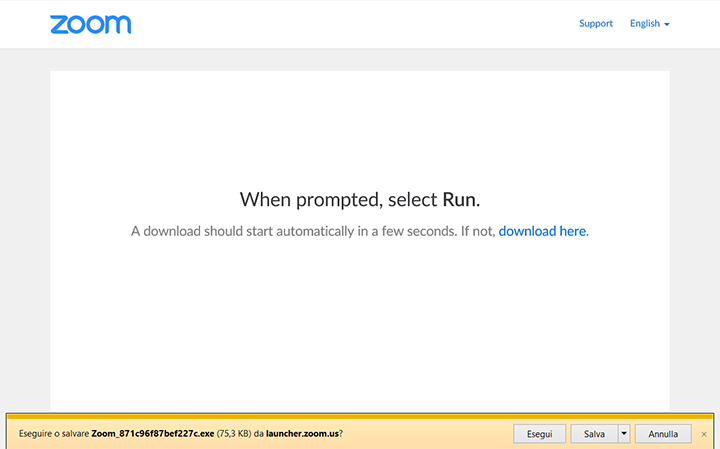Expand the English language dropdown

click(x=649, y=23)
